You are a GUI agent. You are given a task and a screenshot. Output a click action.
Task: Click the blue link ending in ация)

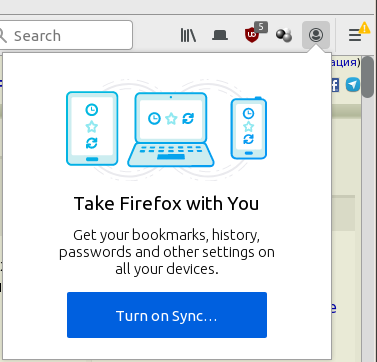coord(346,63)
